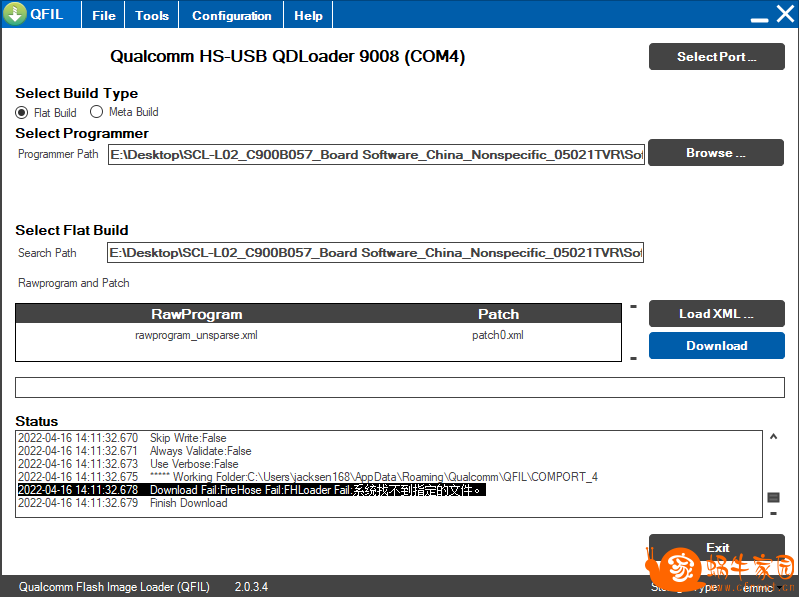Open the File menu
The width and height of the screenshot is (799, 597).
(x=104, y=15)
